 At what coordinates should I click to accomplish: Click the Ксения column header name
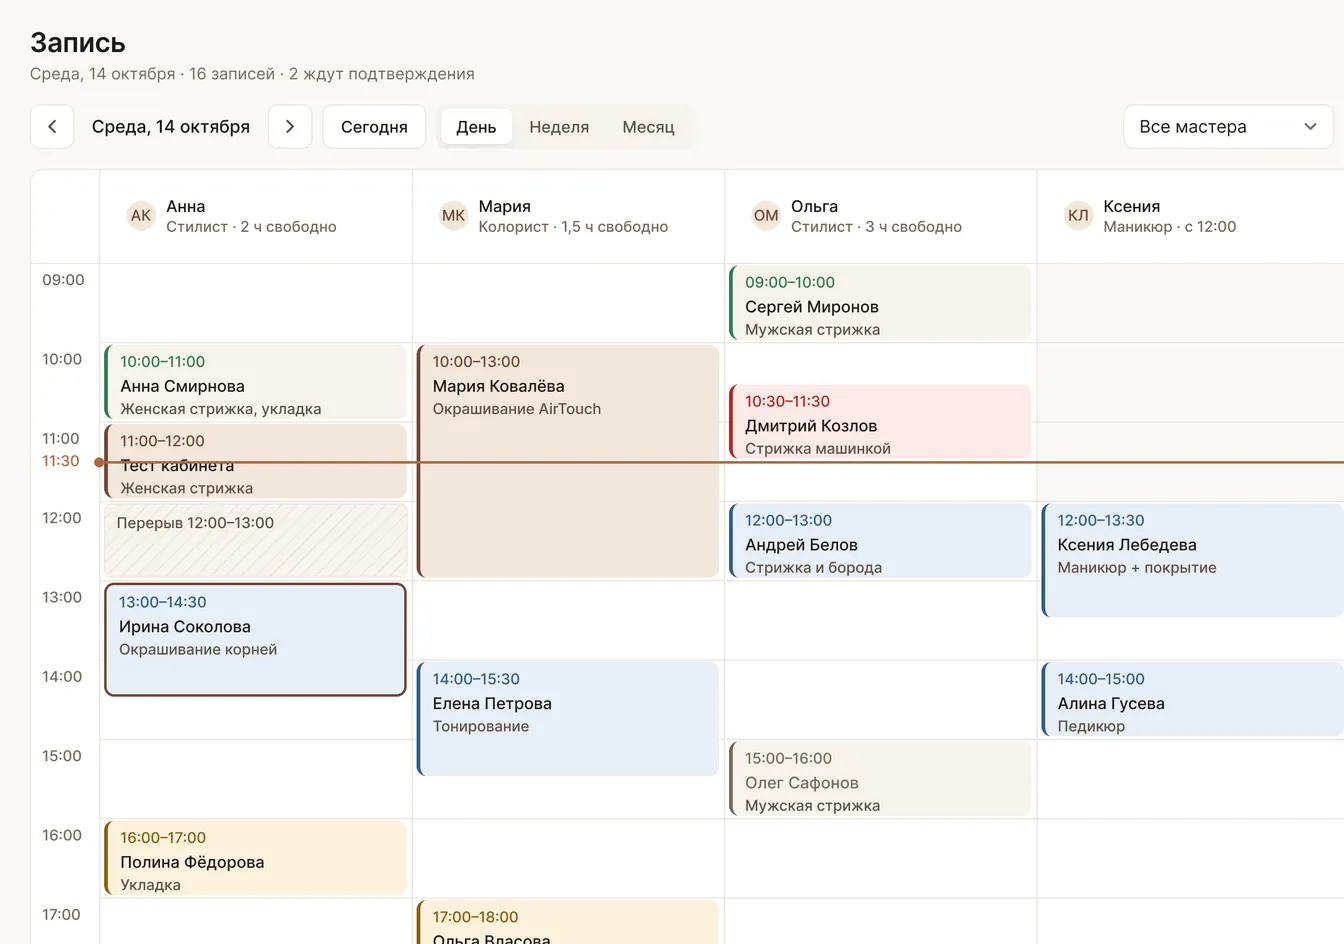point(1132,206)
